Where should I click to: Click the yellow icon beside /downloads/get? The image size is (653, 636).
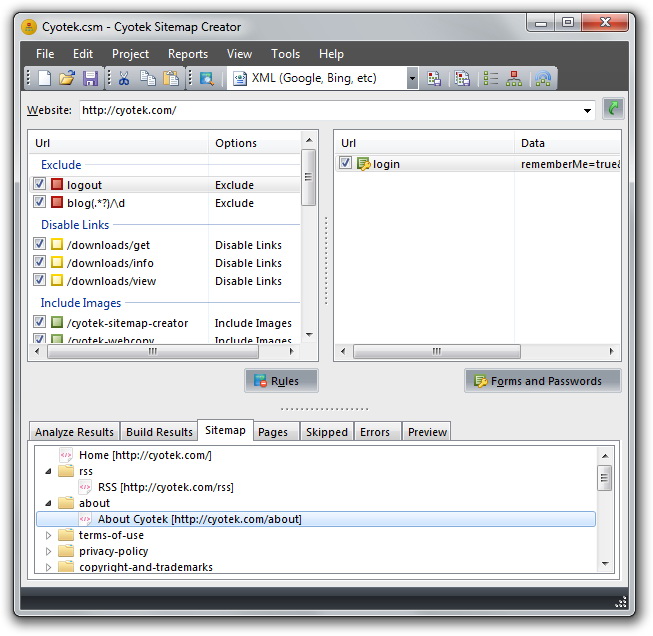(x=57, y=244)
